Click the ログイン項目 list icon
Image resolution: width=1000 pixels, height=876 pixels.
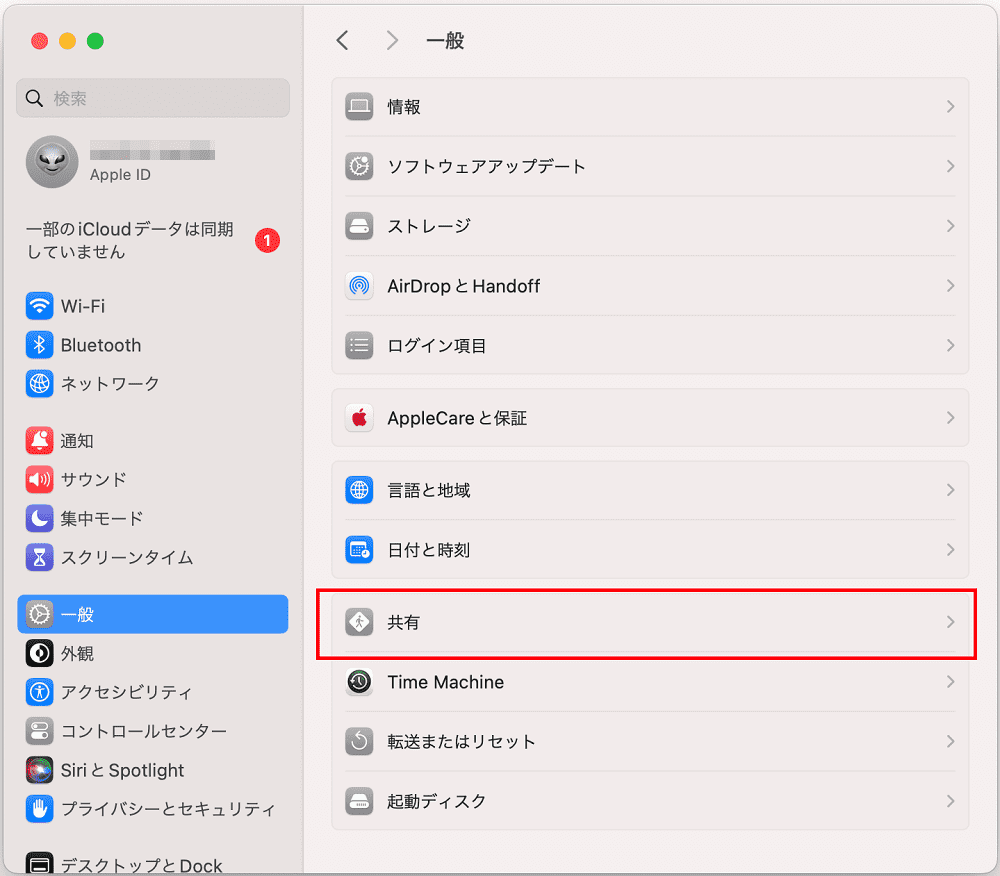tap(359, 346)
